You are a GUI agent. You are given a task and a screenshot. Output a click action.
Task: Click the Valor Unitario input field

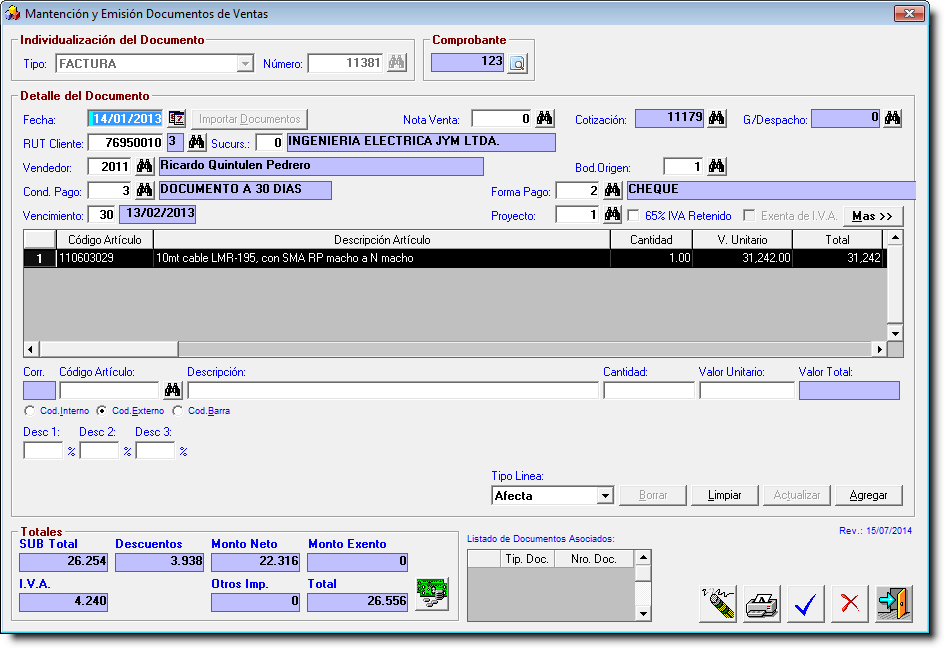point(747,390)
